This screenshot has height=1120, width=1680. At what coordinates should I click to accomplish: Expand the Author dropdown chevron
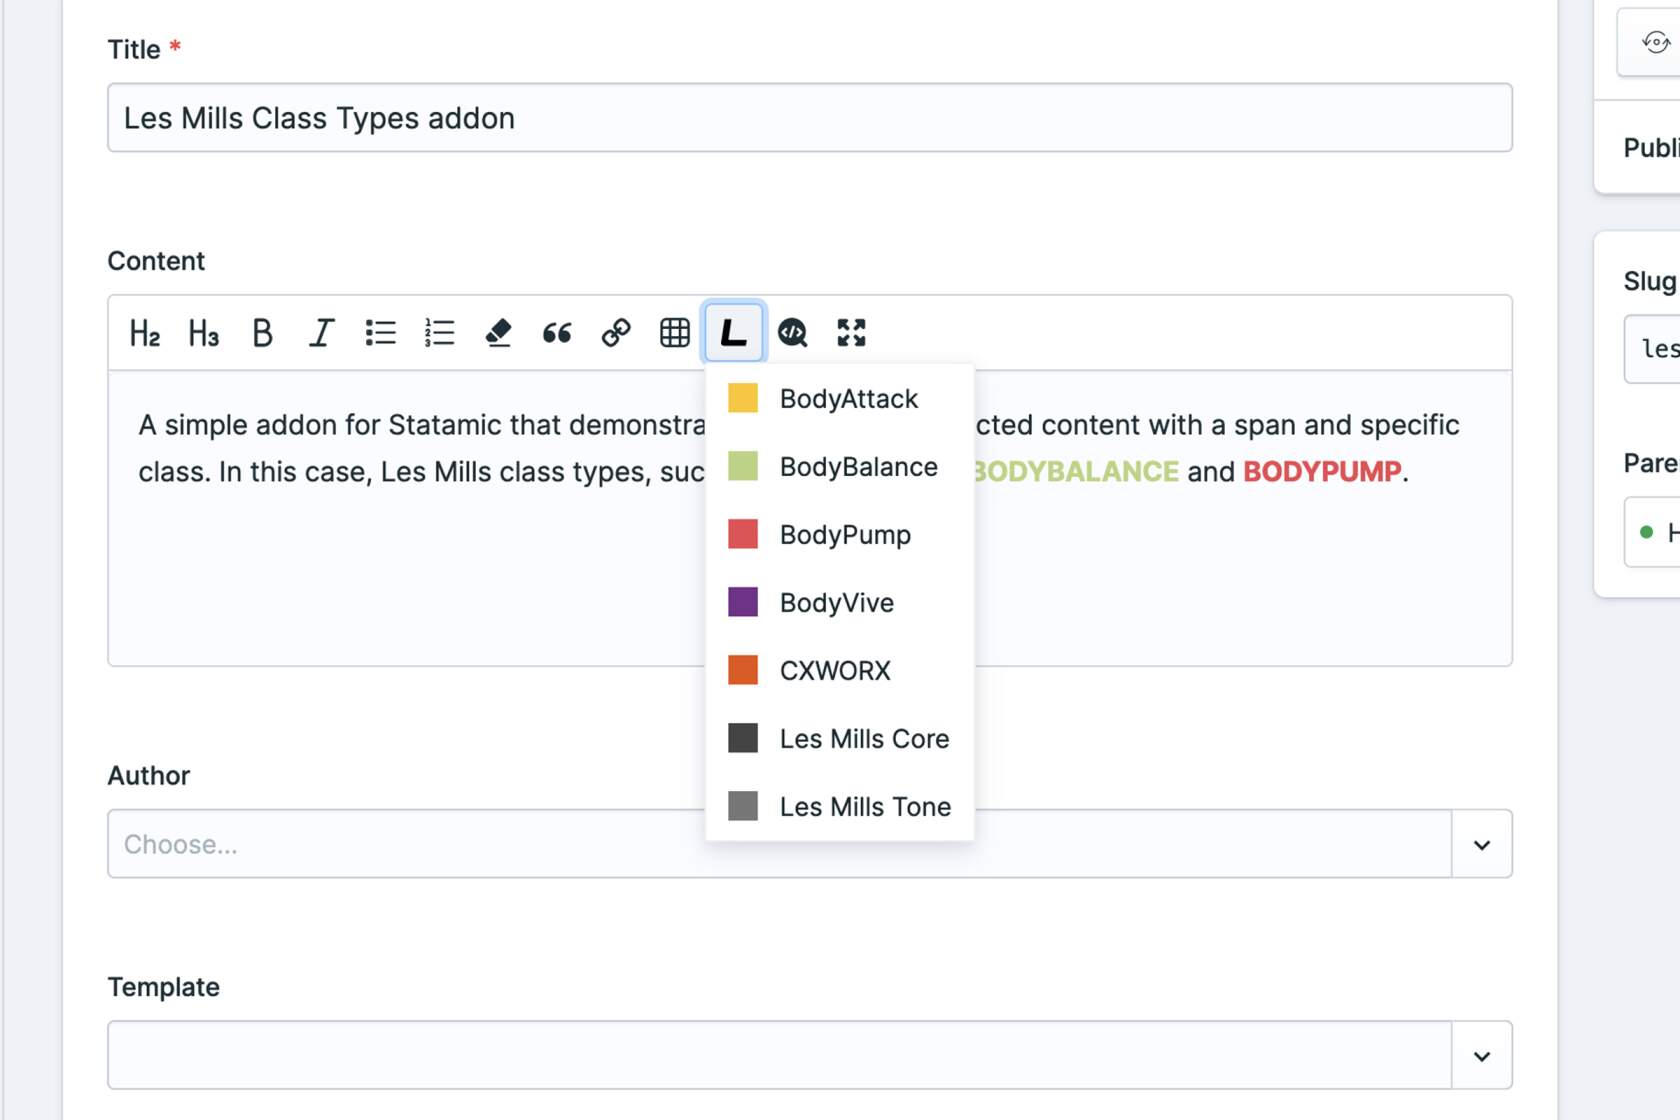[x=1482, y=845]
